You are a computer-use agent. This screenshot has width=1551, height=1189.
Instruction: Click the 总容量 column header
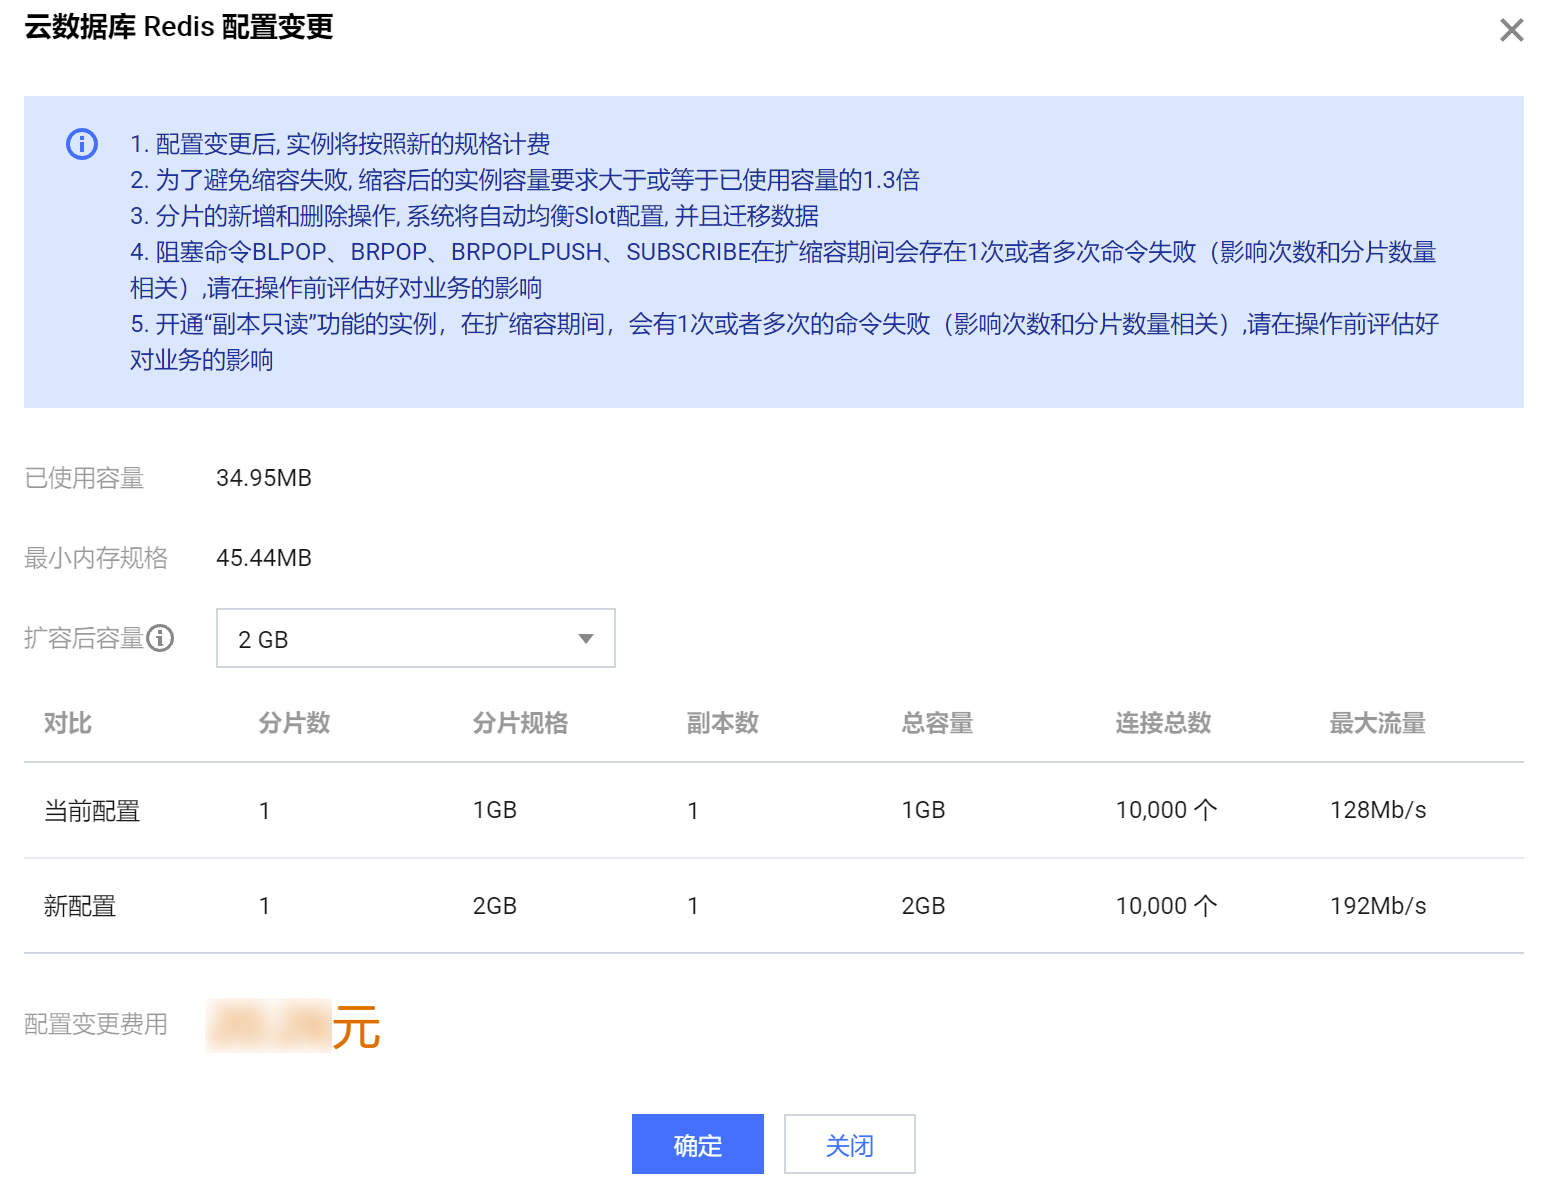pyautogui.click(x=937, y=723)
